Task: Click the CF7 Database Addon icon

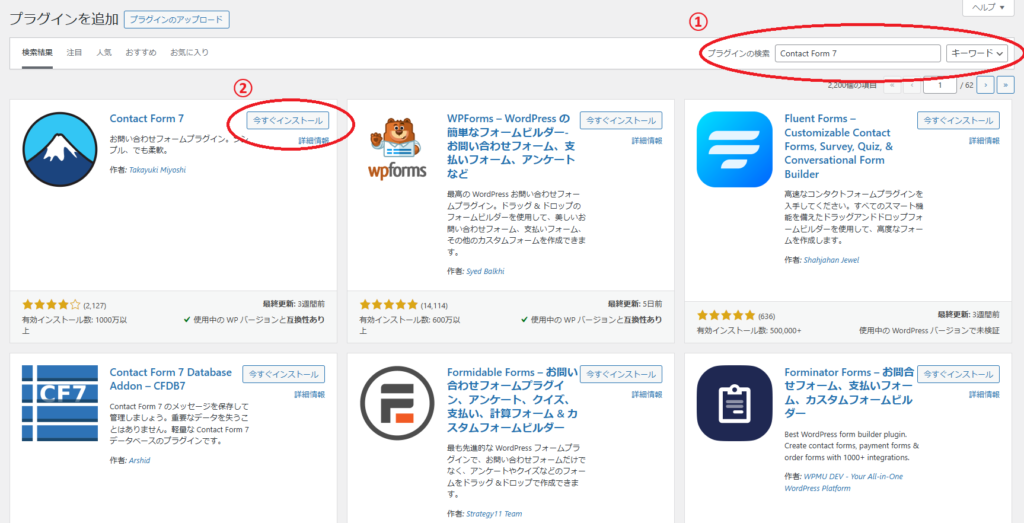Action: [x=59, y=403]
